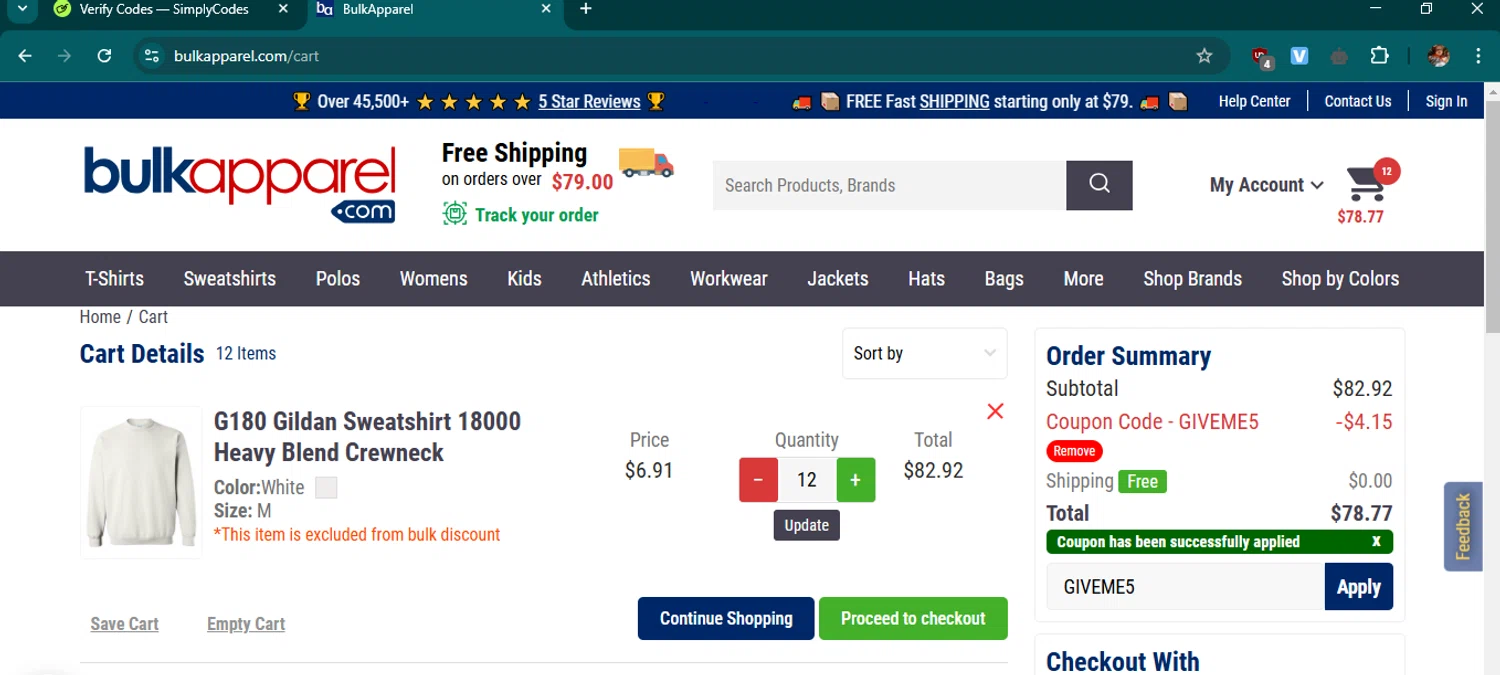Open Help Center
Screen dimensions: 1500x675
pos(1254,101)
